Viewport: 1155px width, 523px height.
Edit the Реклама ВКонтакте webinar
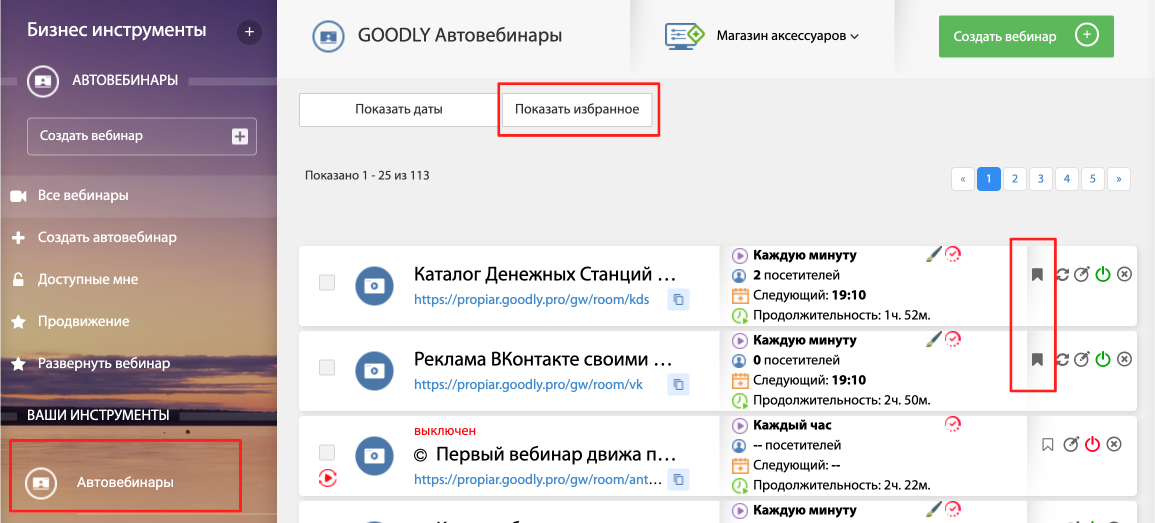pyautogui.click(x=1081, y=359)
